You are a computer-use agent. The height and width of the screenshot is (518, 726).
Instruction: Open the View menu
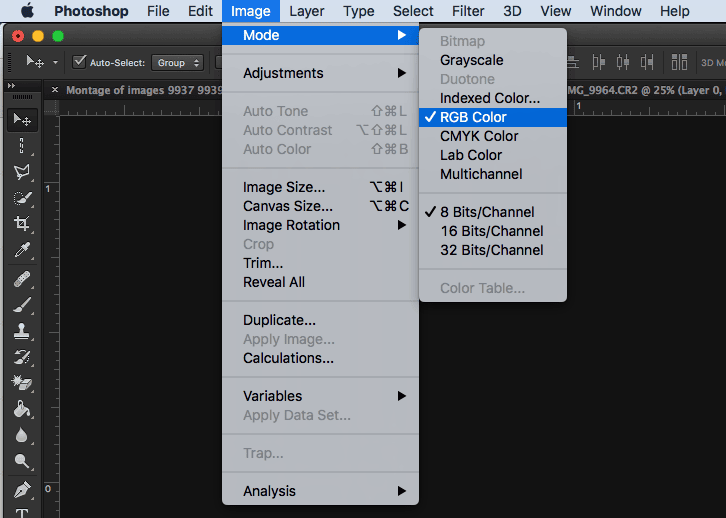click(556, 11)
